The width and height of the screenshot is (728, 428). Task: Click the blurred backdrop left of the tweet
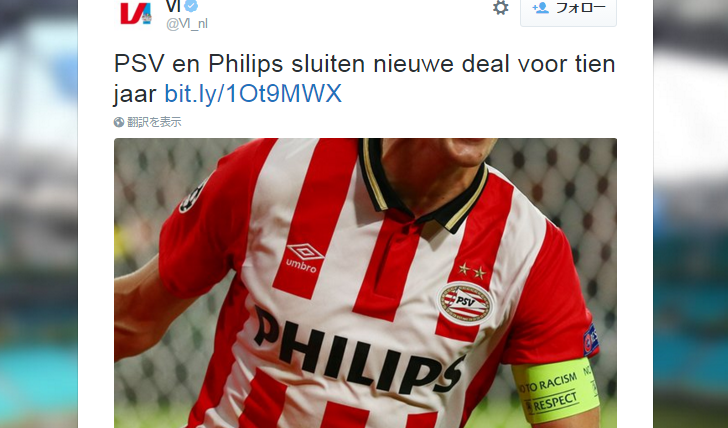coord(39,214)
